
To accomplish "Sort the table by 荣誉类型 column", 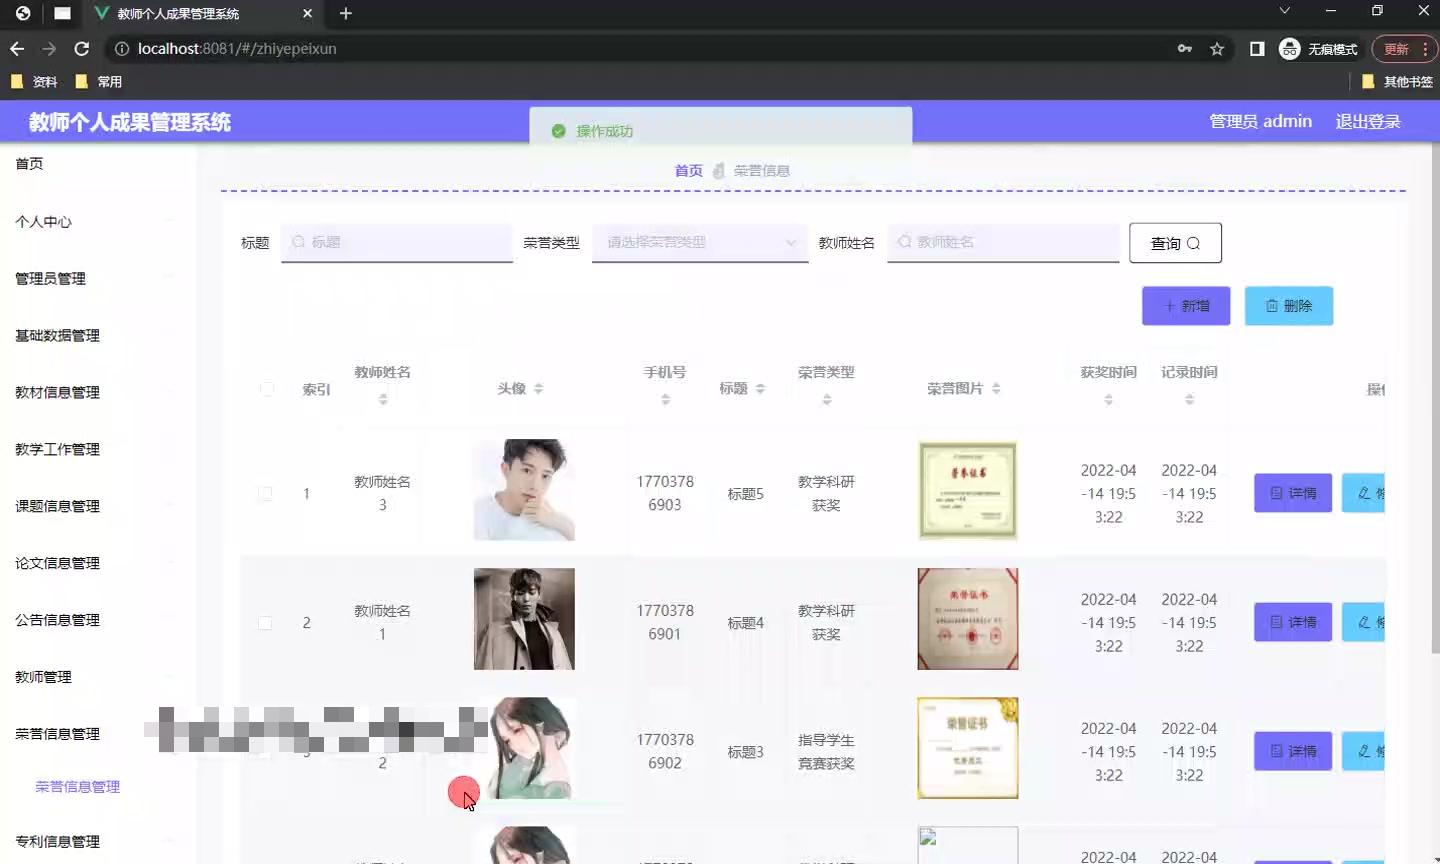I will pos(826,399).
